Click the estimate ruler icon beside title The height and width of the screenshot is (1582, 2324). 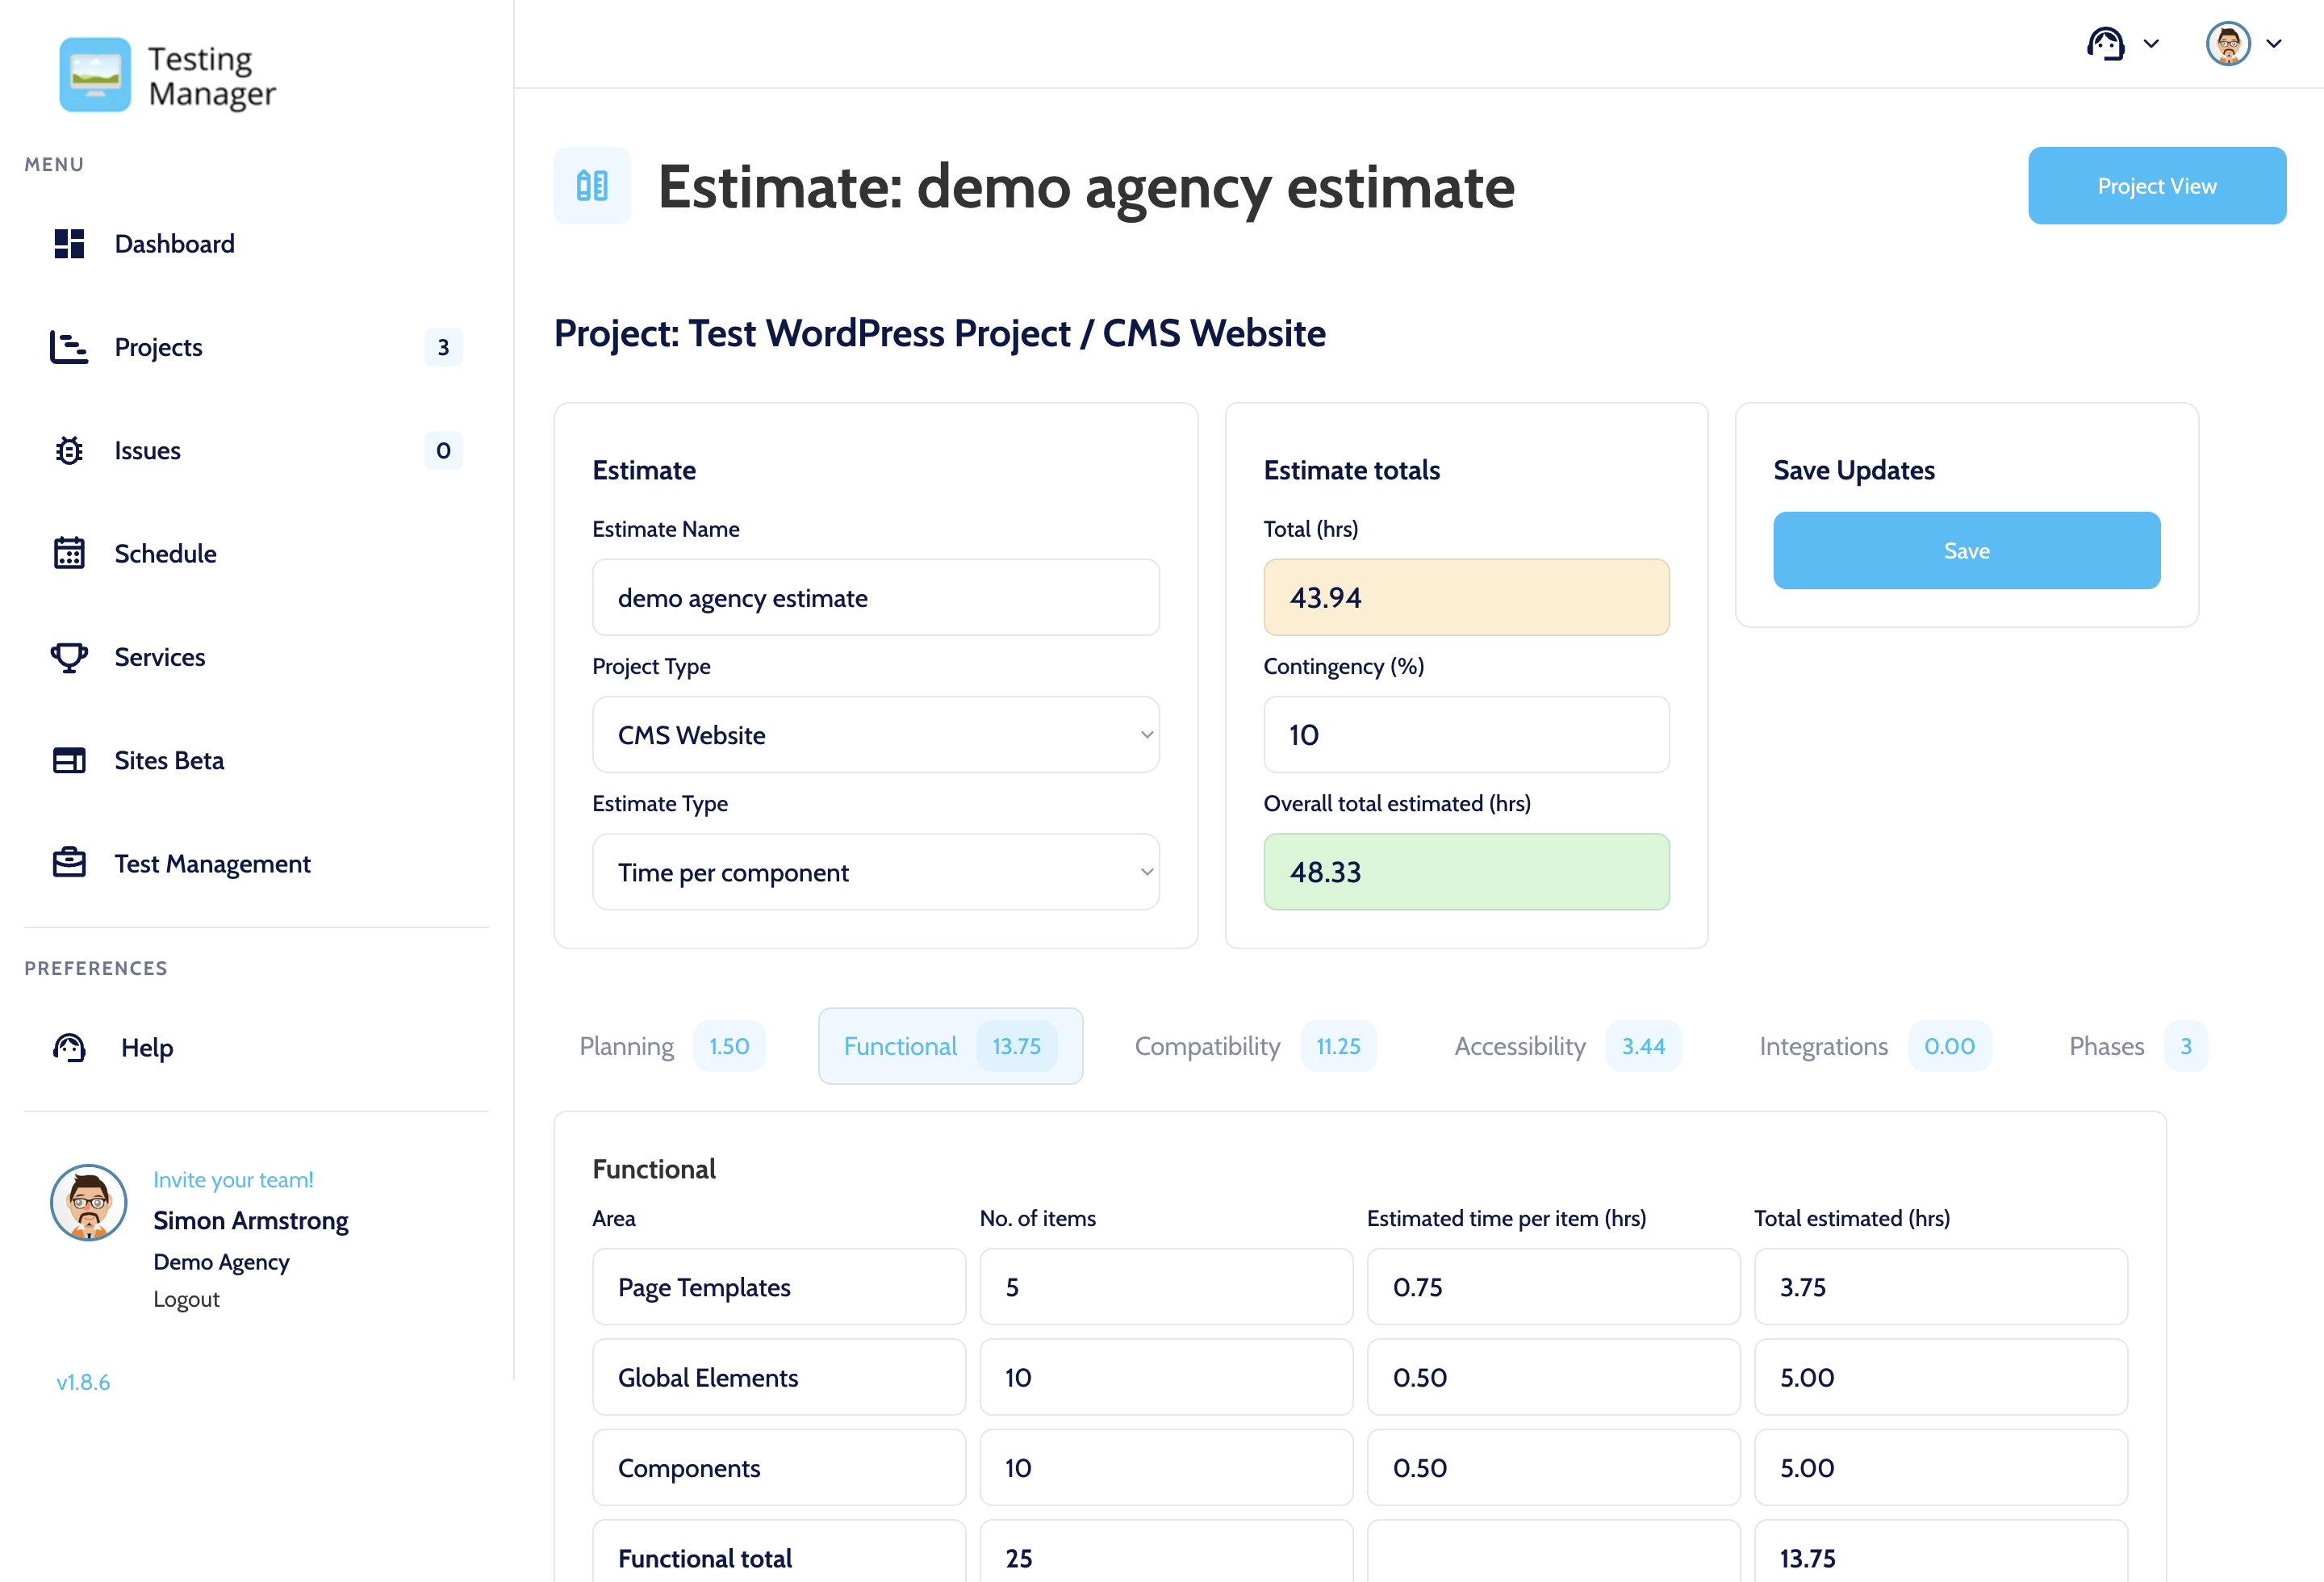[x=592, y=186]
